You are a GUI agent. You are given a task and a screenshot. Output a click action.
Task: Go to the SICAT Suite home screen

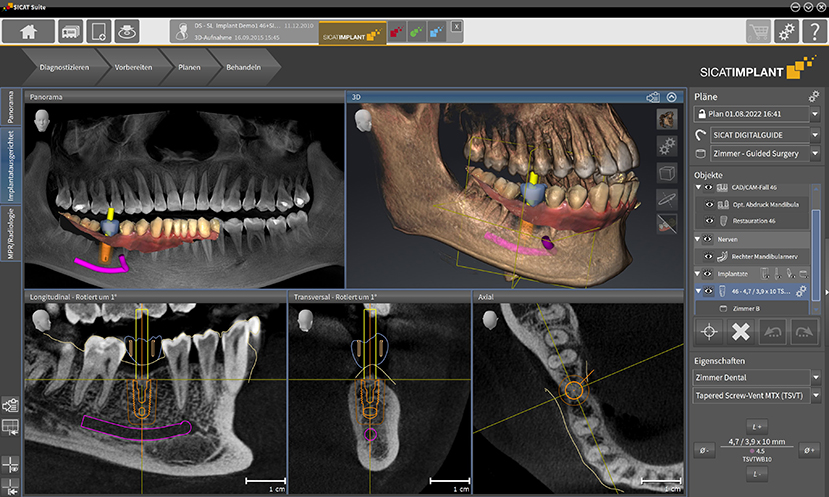(29, 31)
